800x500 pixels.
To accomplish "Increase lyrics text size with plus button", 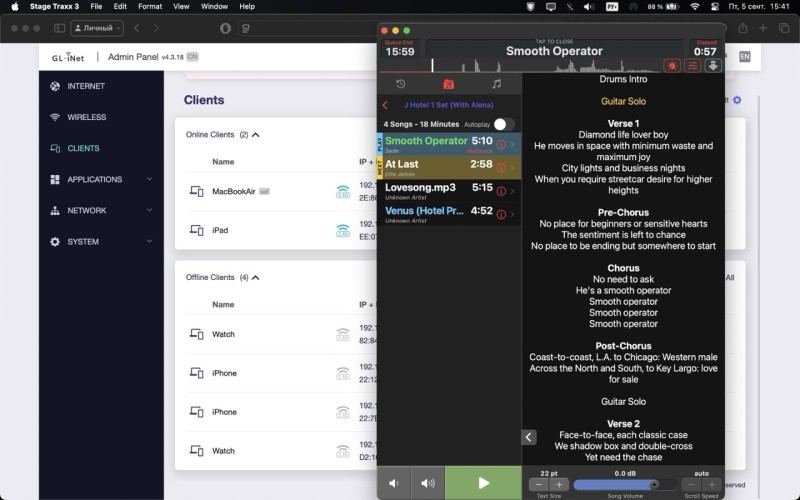I will click(x=560, y=485).
